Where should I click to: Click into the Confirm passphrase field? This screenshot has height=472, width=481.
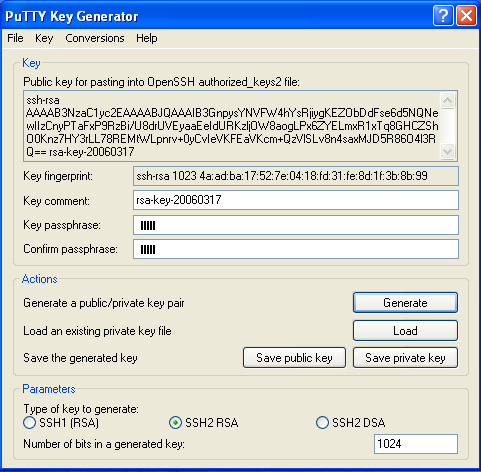[x=296, y=249]
